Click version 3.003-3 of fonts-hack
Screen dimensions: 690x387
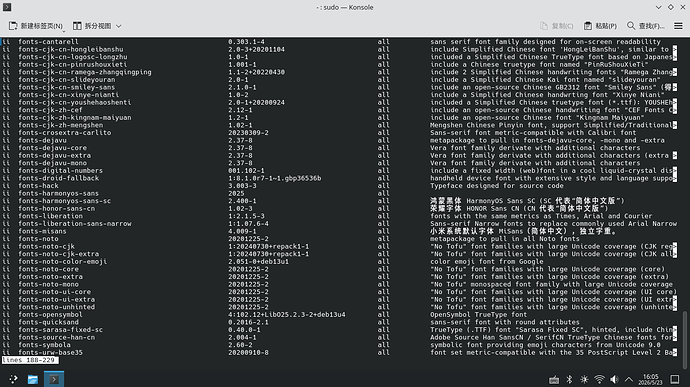tap(242, 186)
